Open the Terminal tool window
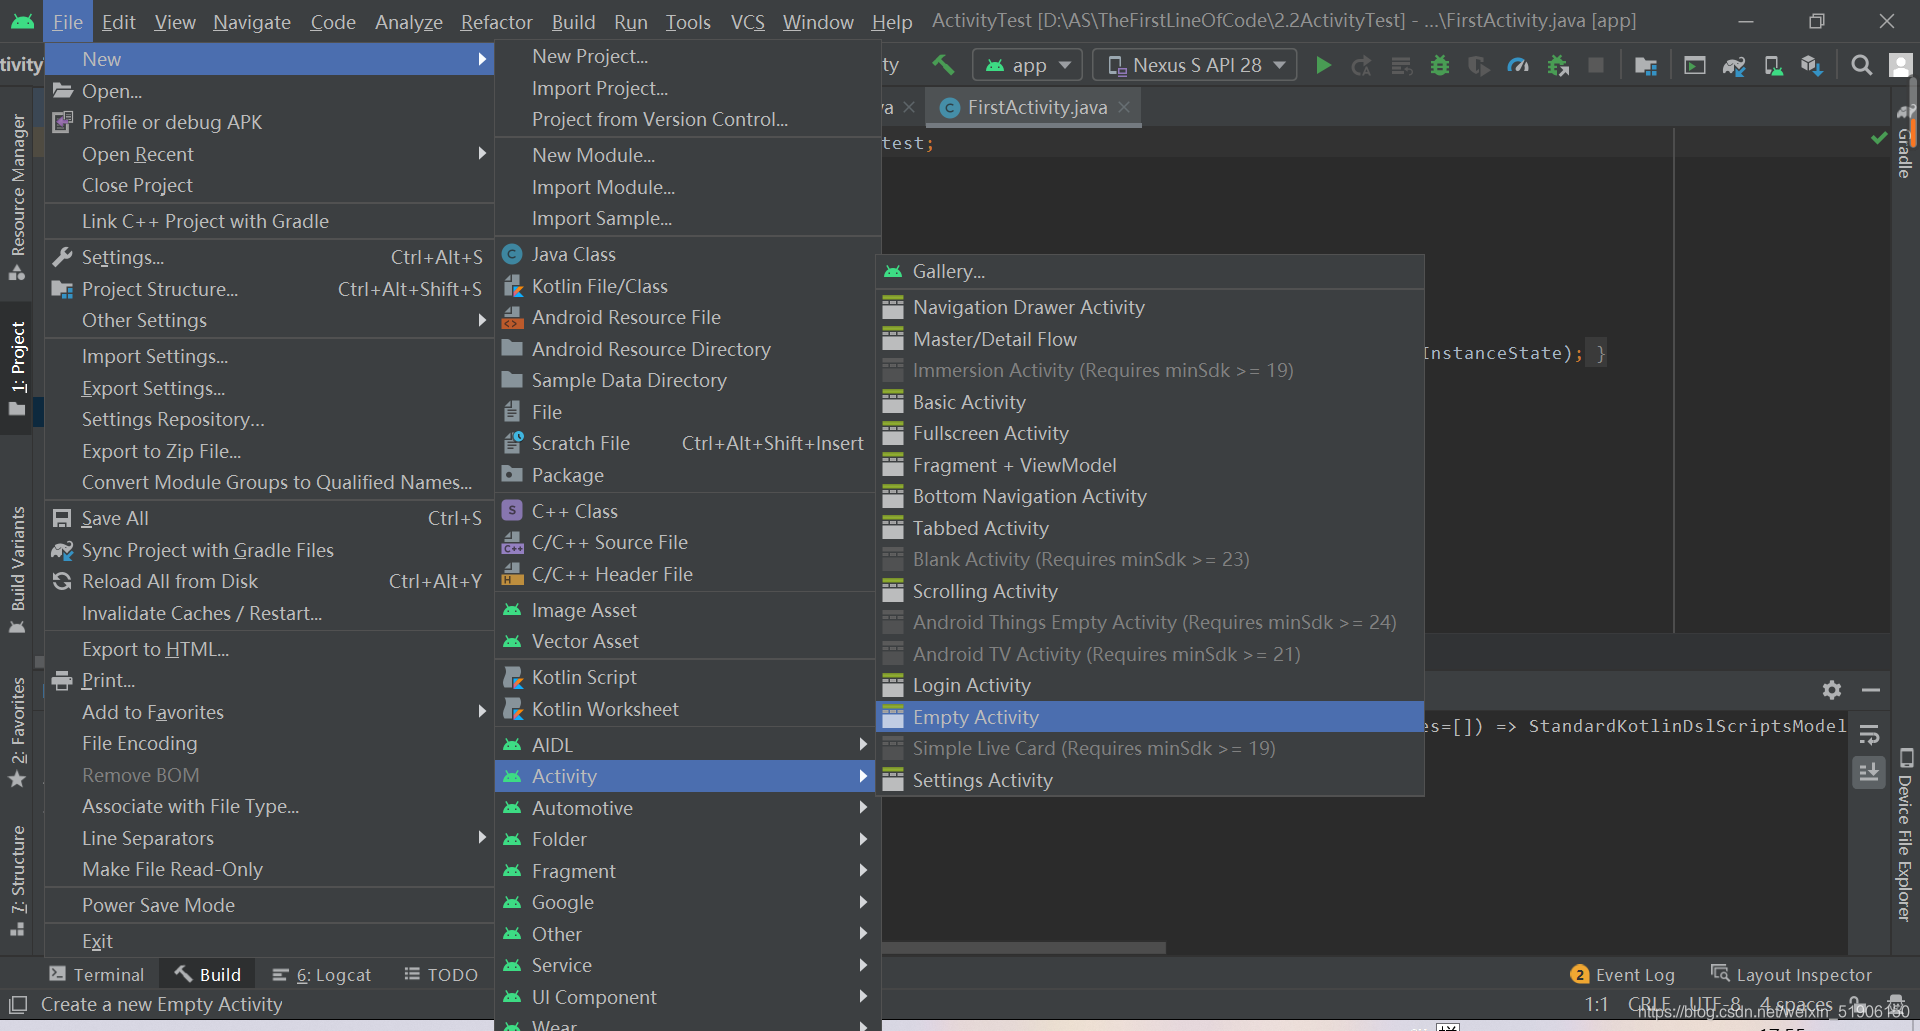The width and height of the screenshot is (1920, 1031). coord(97,974)
